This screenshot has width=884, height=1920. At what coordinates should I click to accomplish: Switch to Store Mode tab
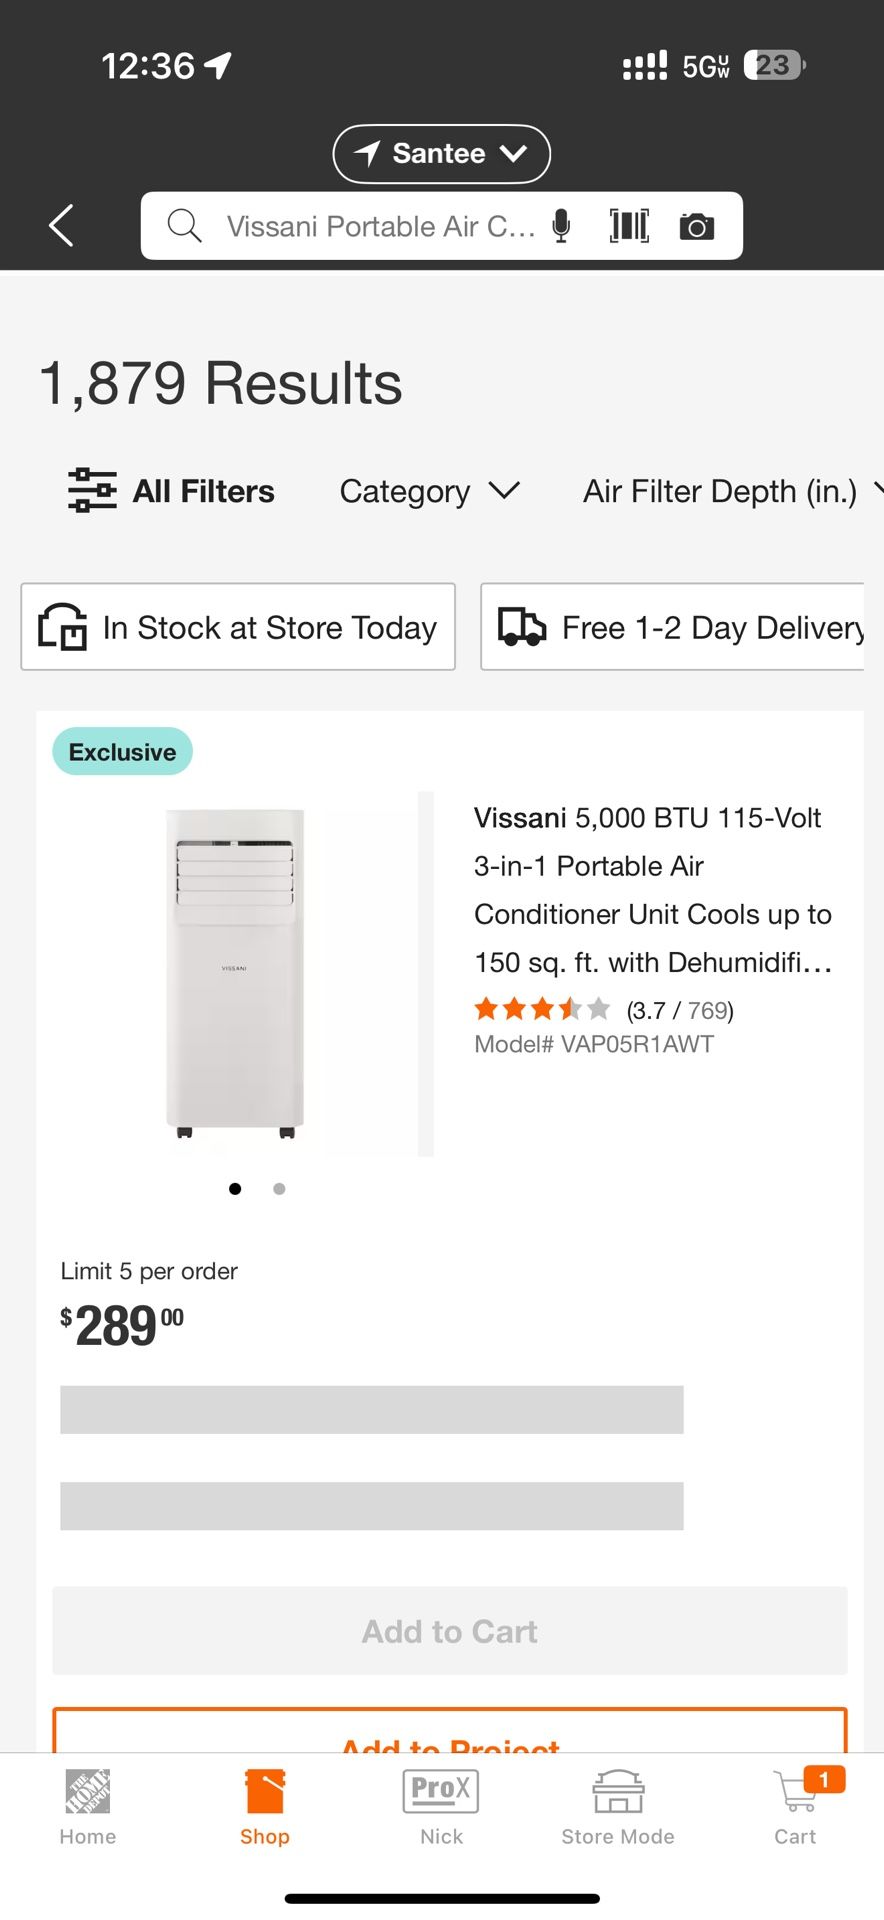pos(618,1806)
